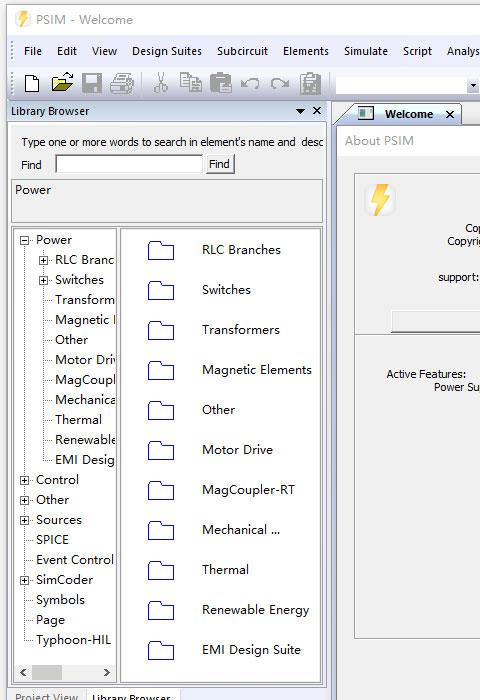
Task: Open the Script menu
Action: click(x=417, y=51)
